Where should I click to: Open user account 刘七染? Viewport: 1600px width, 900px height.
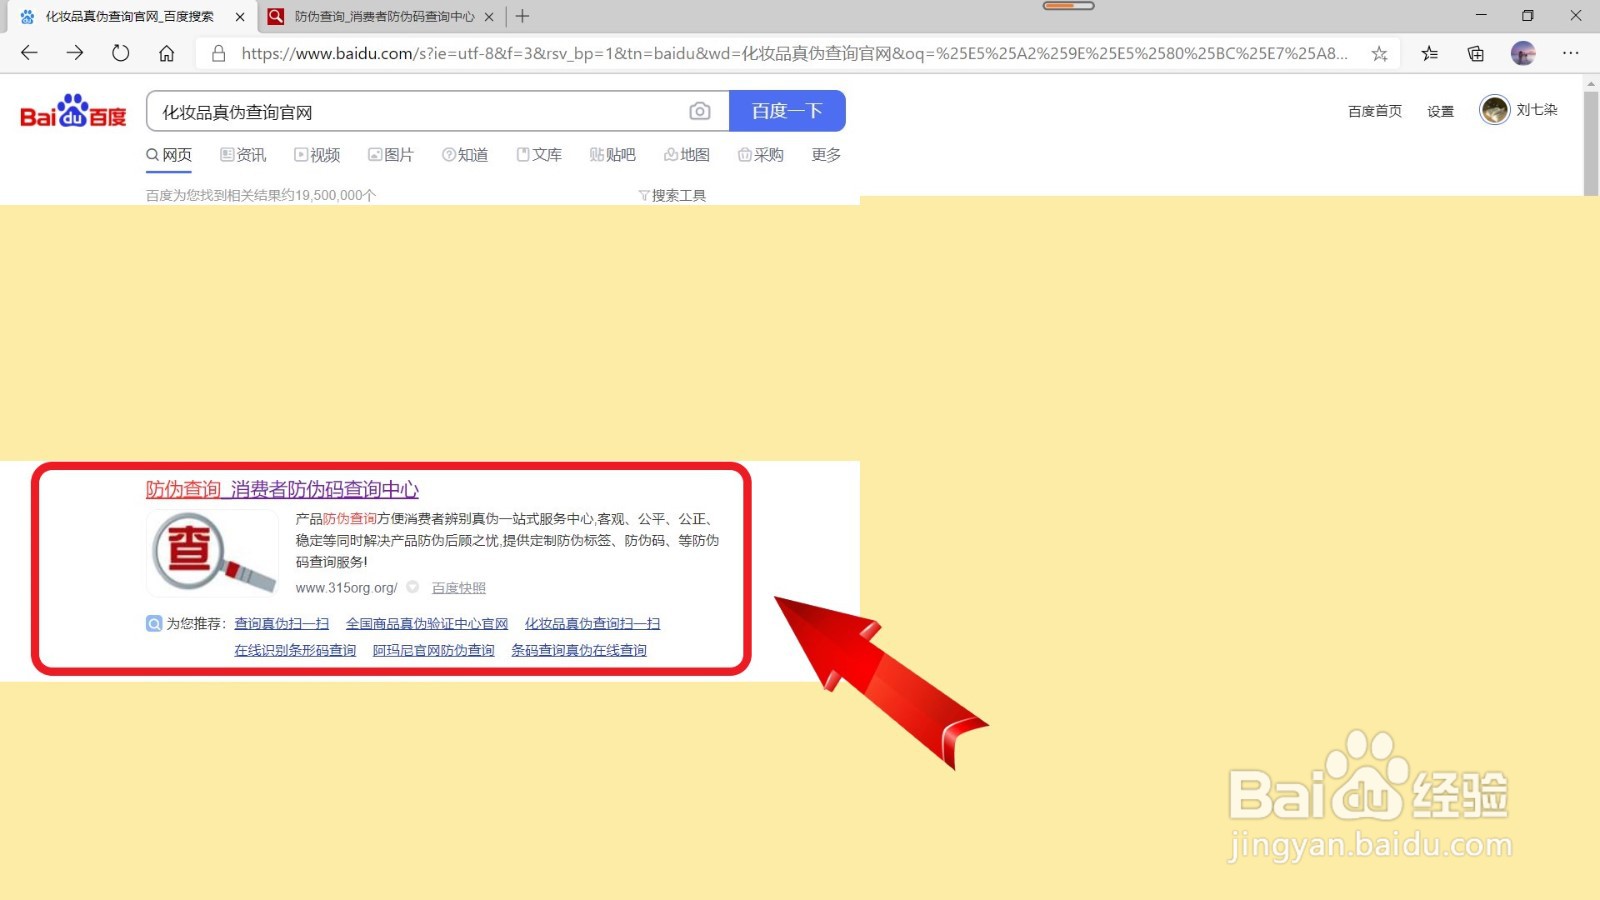(1519, 110)
